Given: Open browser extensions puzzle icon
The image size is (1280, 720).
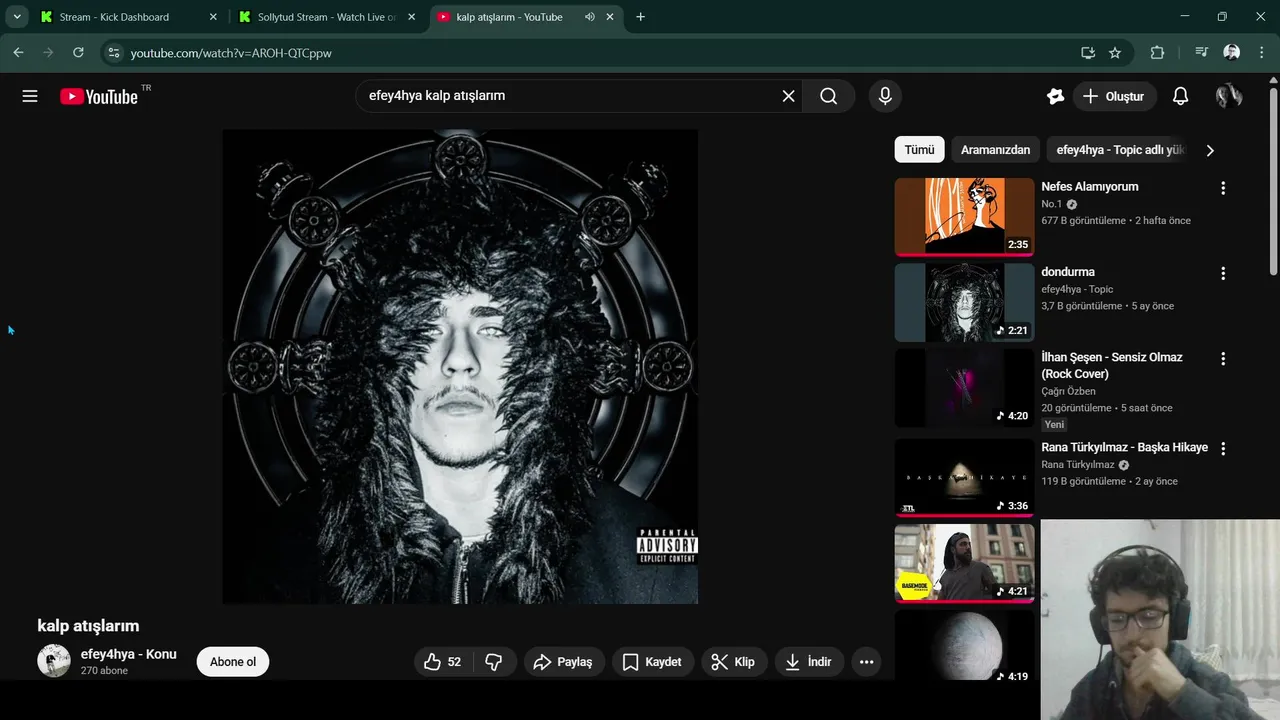Looking at the screenshot, I should coord(1157,52).
